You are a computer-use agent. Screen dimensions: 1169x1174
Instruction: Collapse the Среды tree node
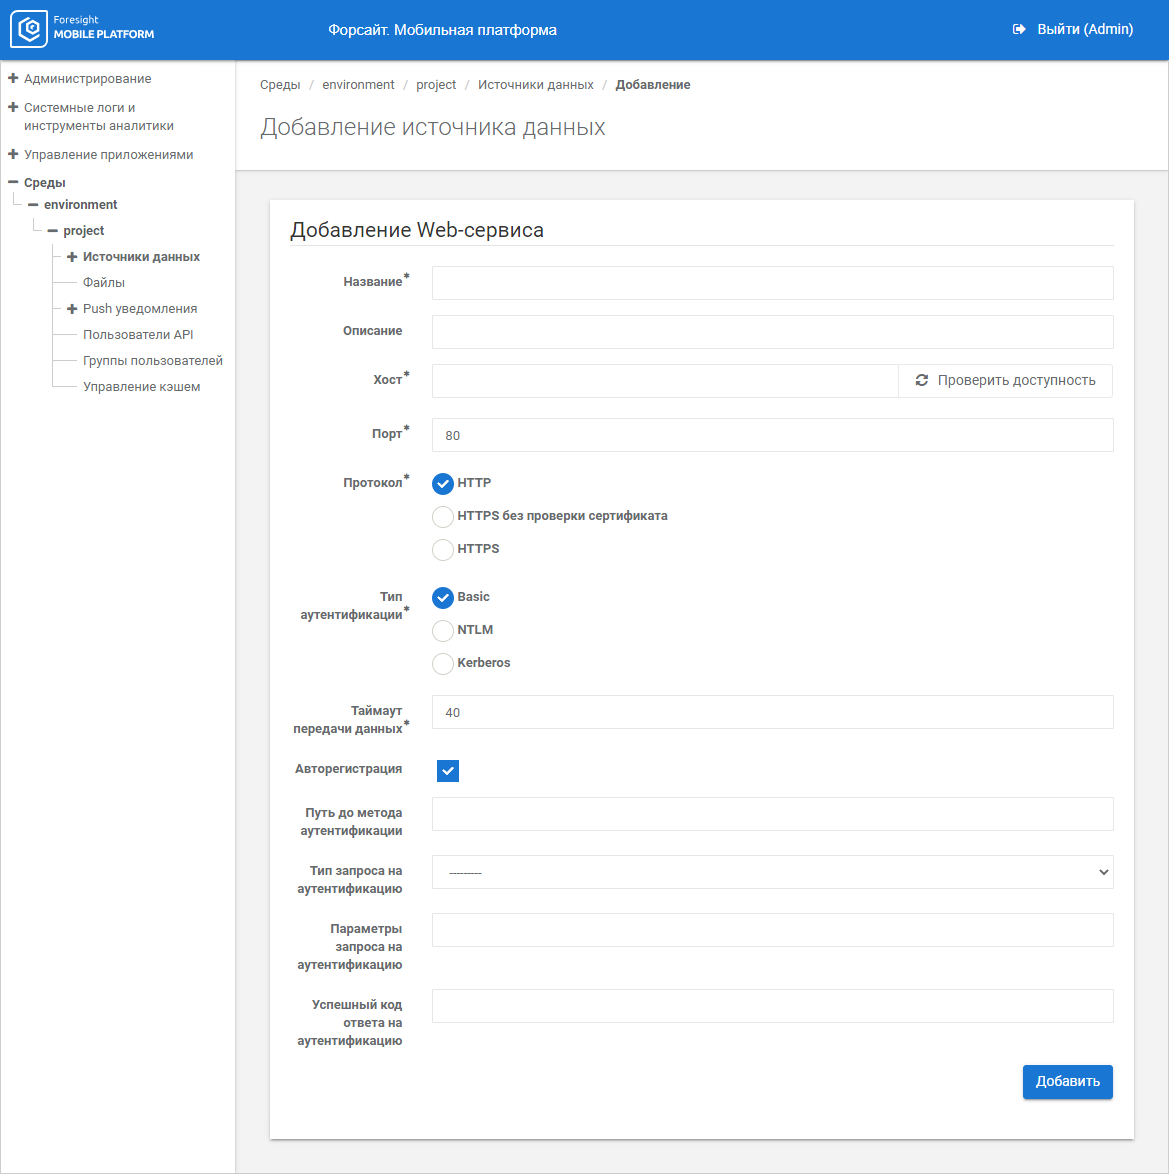tap(13, 182)
